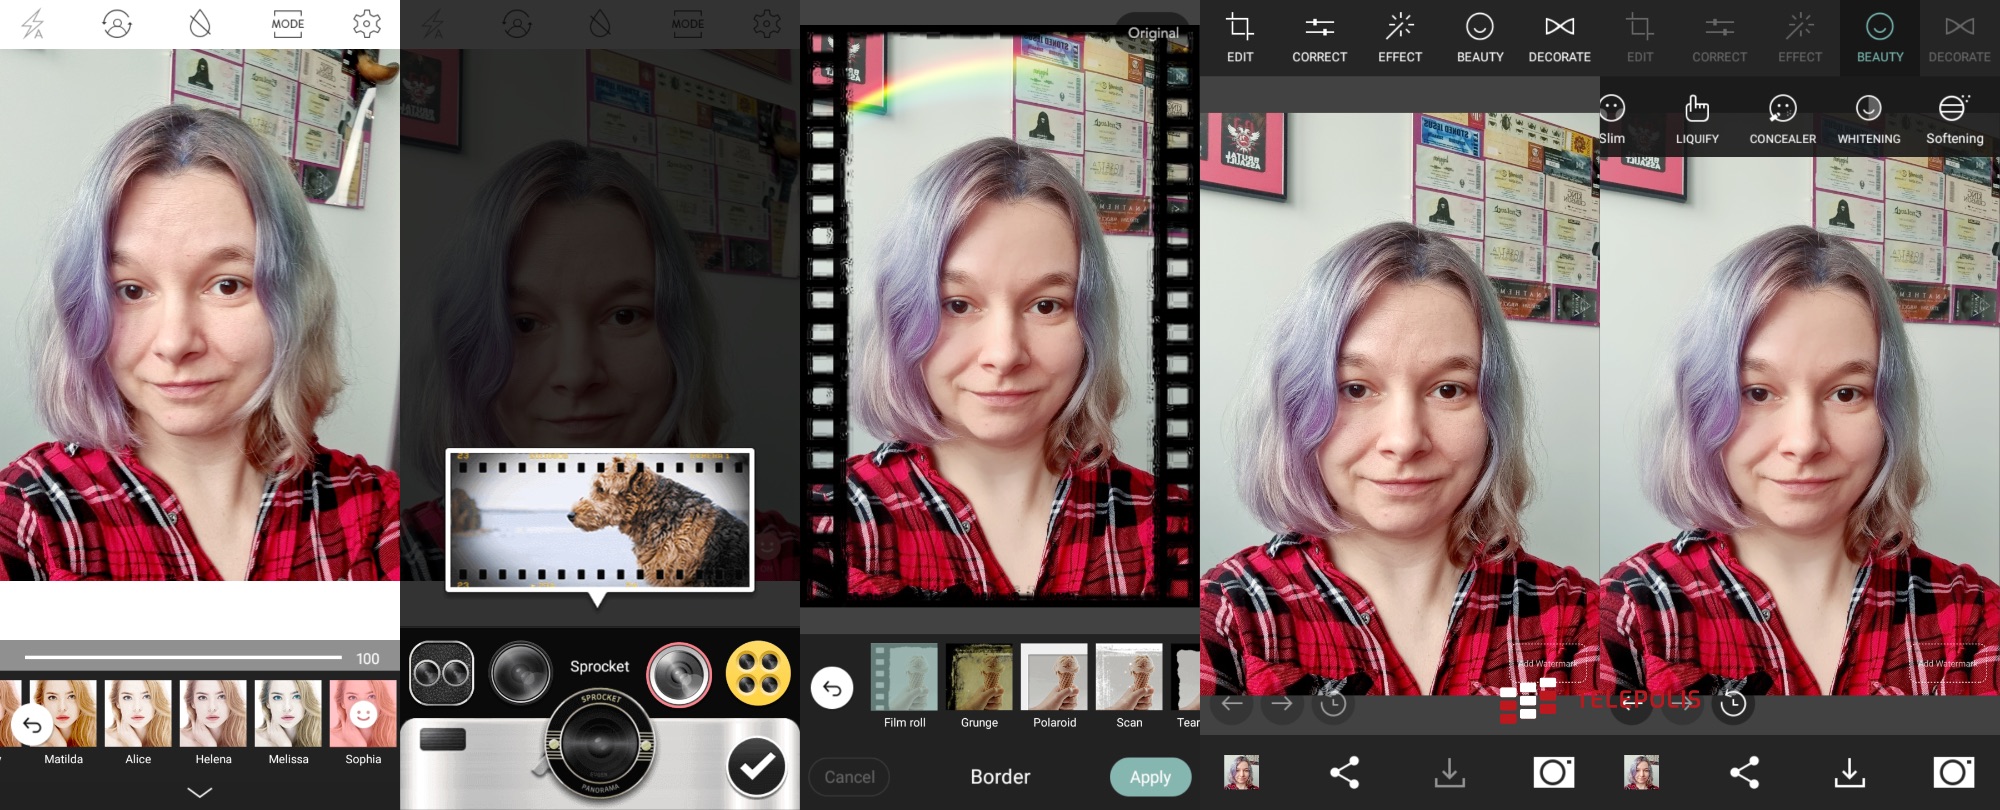Select the twin-lens camera icon
Image resolution: width=2000 pixels, height=810 pixels.
point(441,673)
